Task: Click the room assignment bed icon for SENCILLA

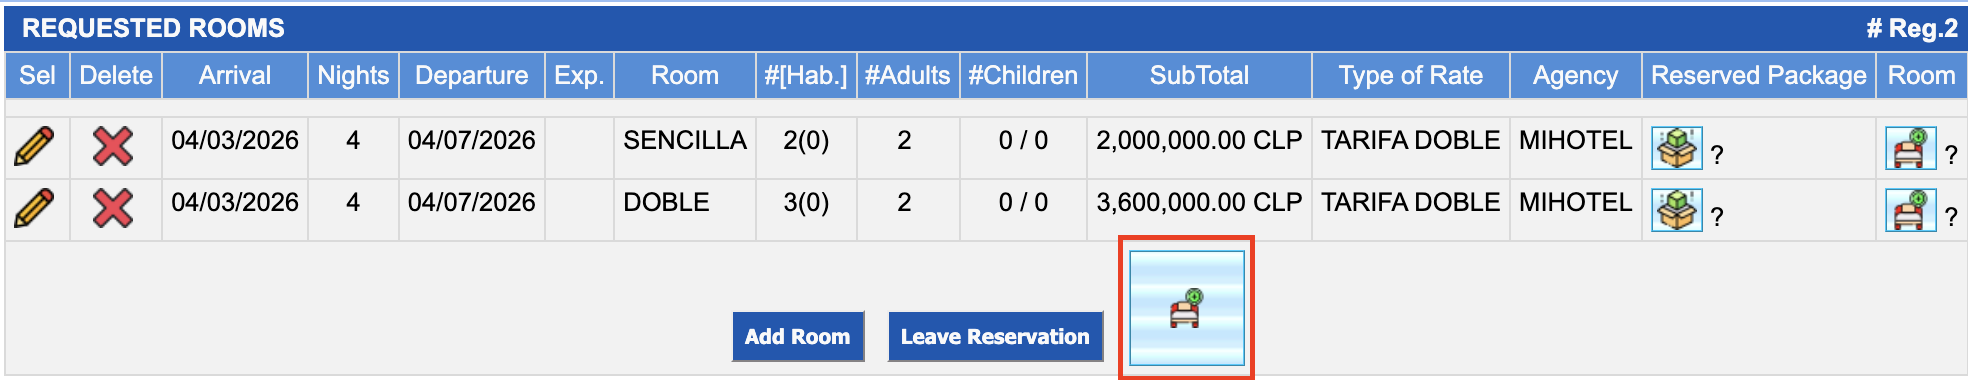Action: pos(1911,148)
